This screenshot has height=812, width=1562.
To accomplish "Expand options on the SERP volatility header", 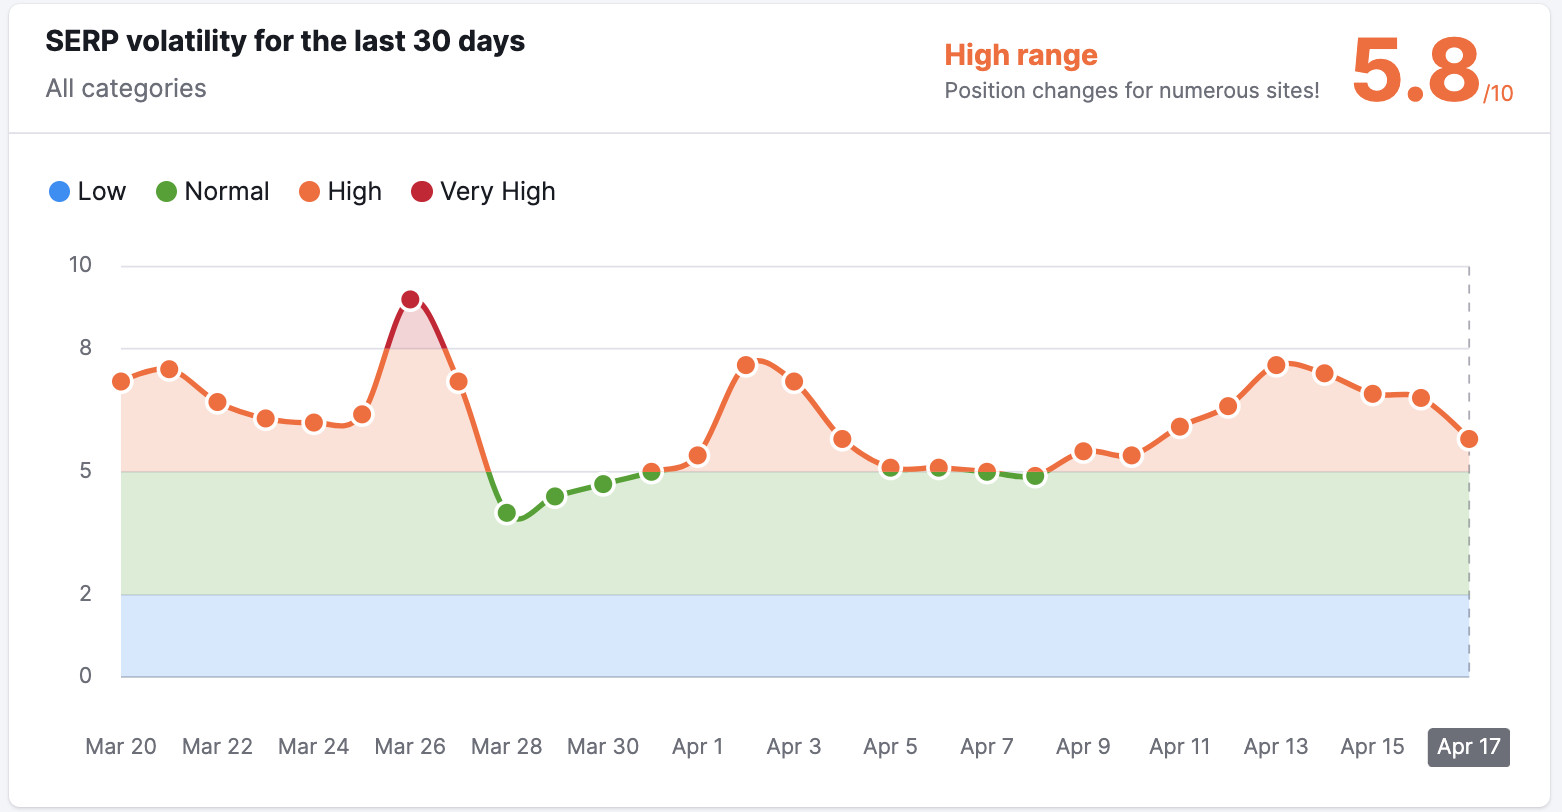I will coord(284,43).
